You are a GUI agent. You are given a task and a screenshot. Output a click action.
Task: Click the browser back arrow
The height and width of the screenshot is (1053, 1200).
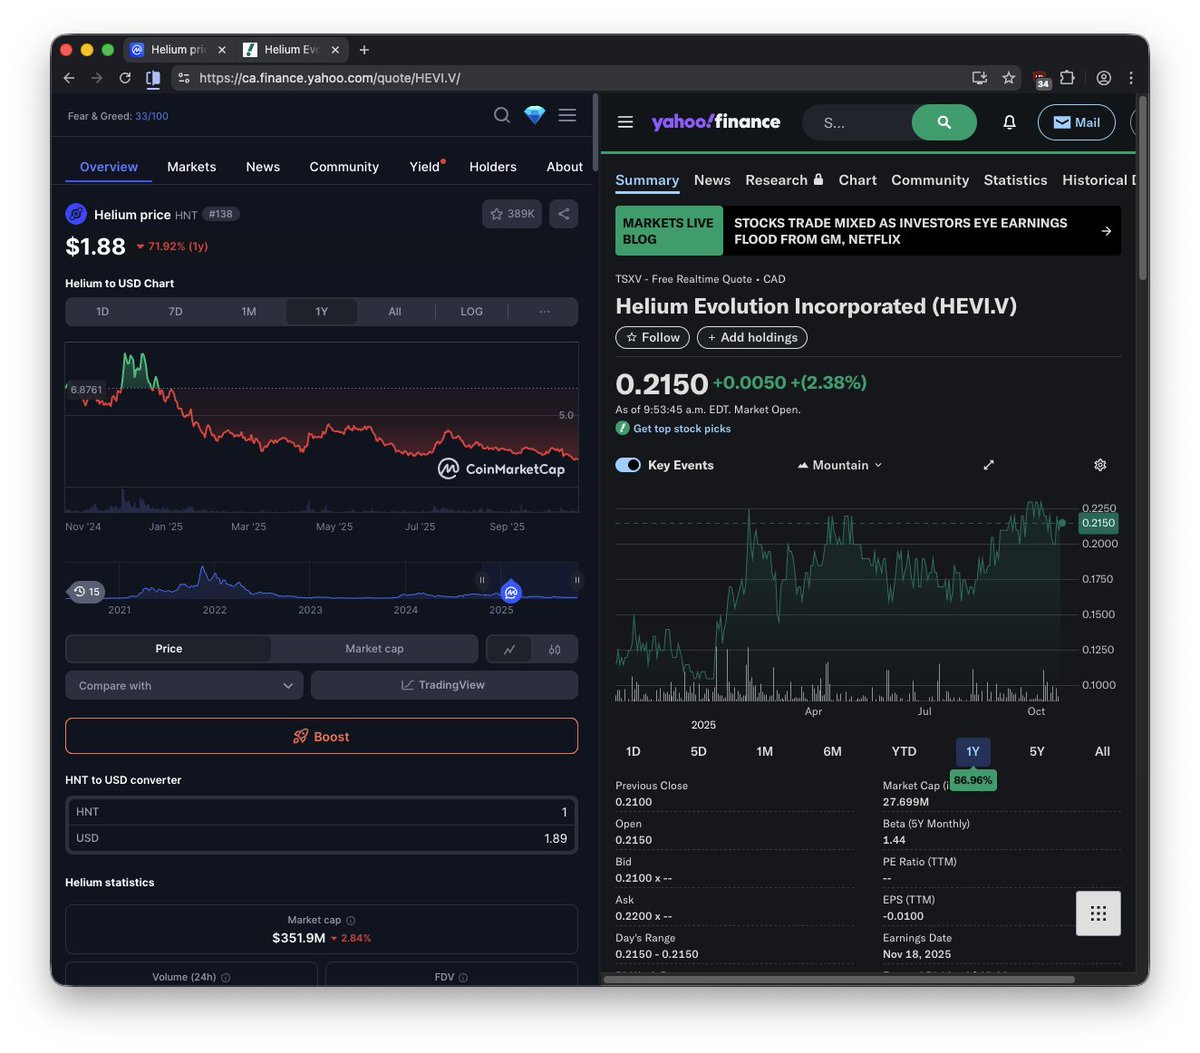click(x=69, y=78)
